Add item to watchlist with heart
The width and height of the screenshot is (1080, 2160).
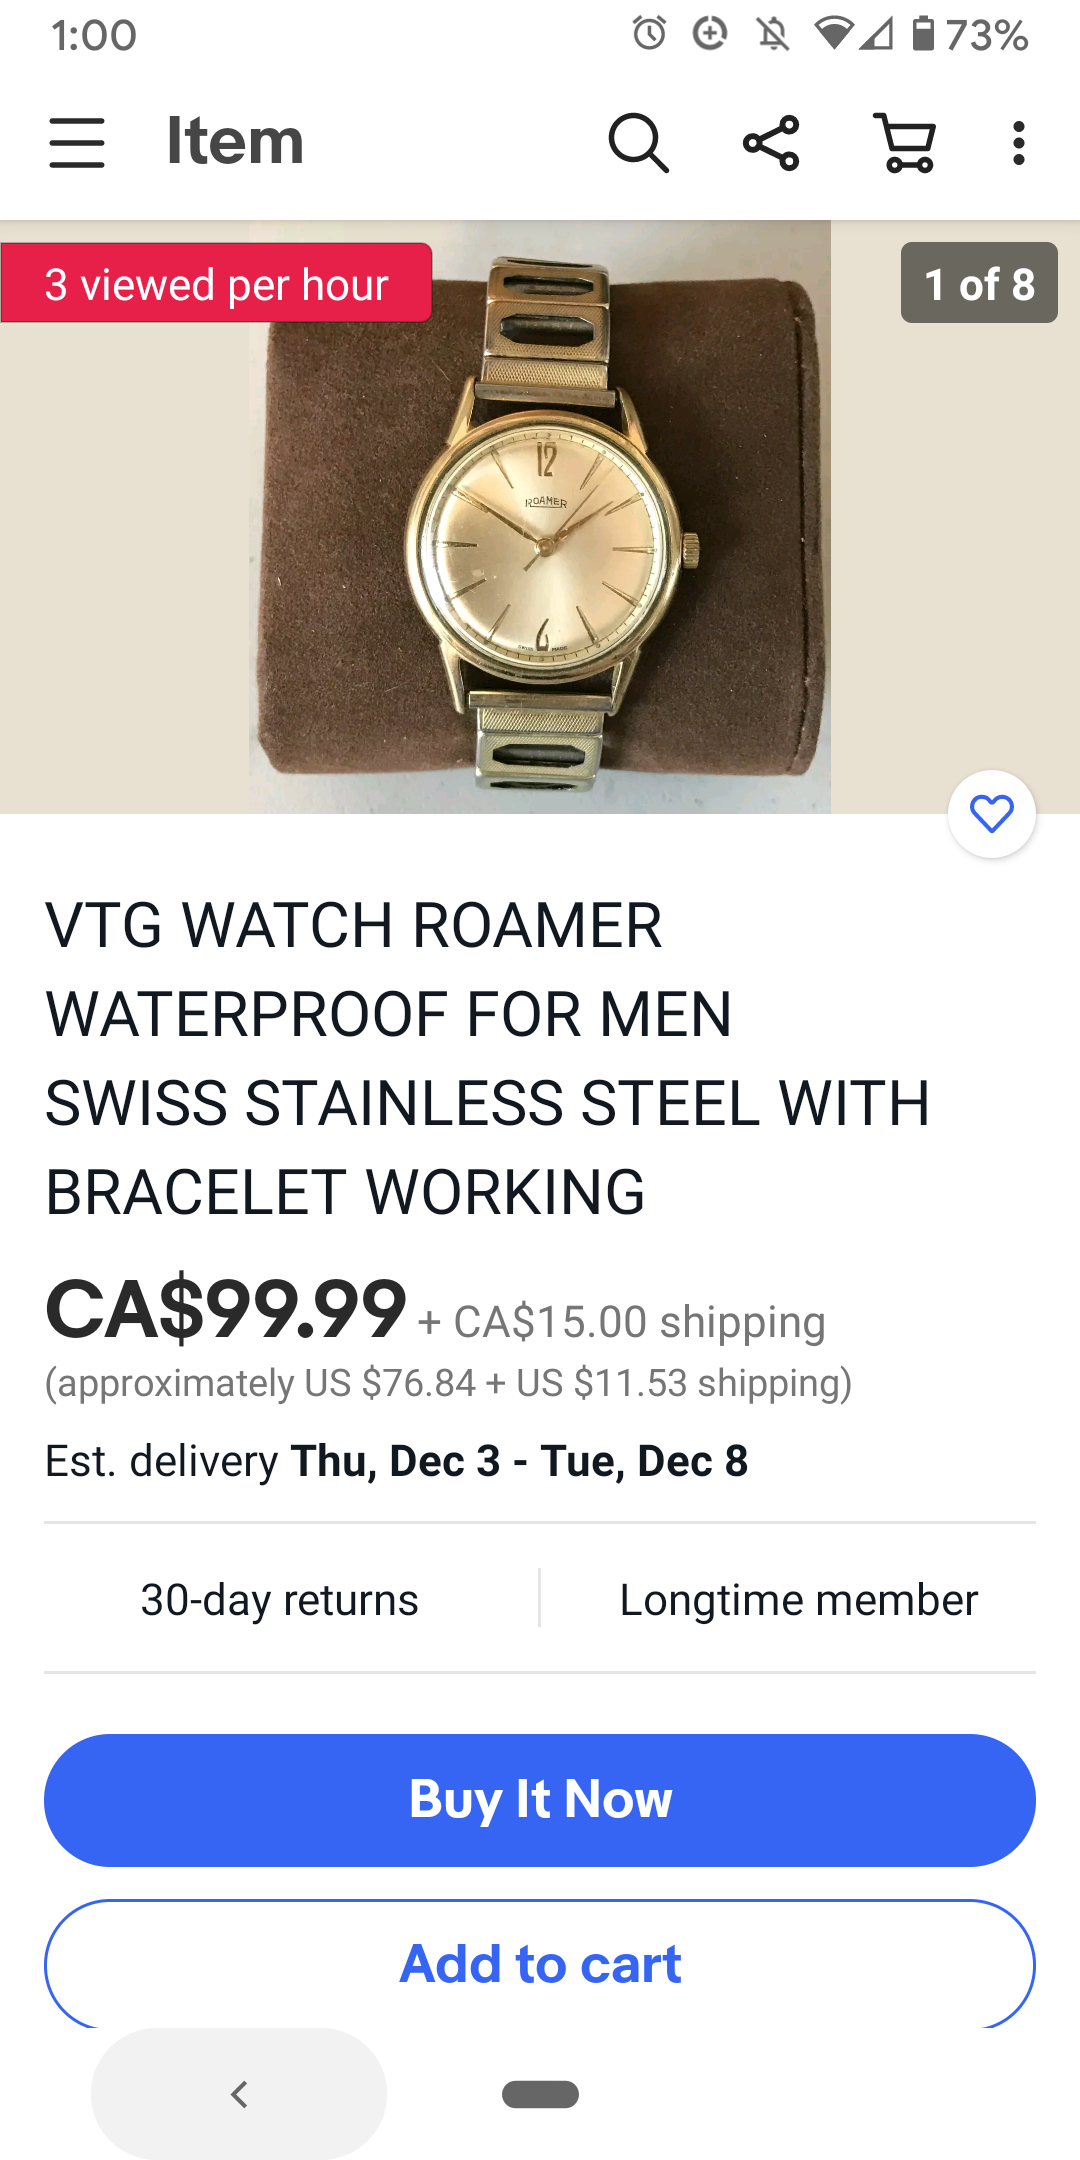tap(992, 814)
